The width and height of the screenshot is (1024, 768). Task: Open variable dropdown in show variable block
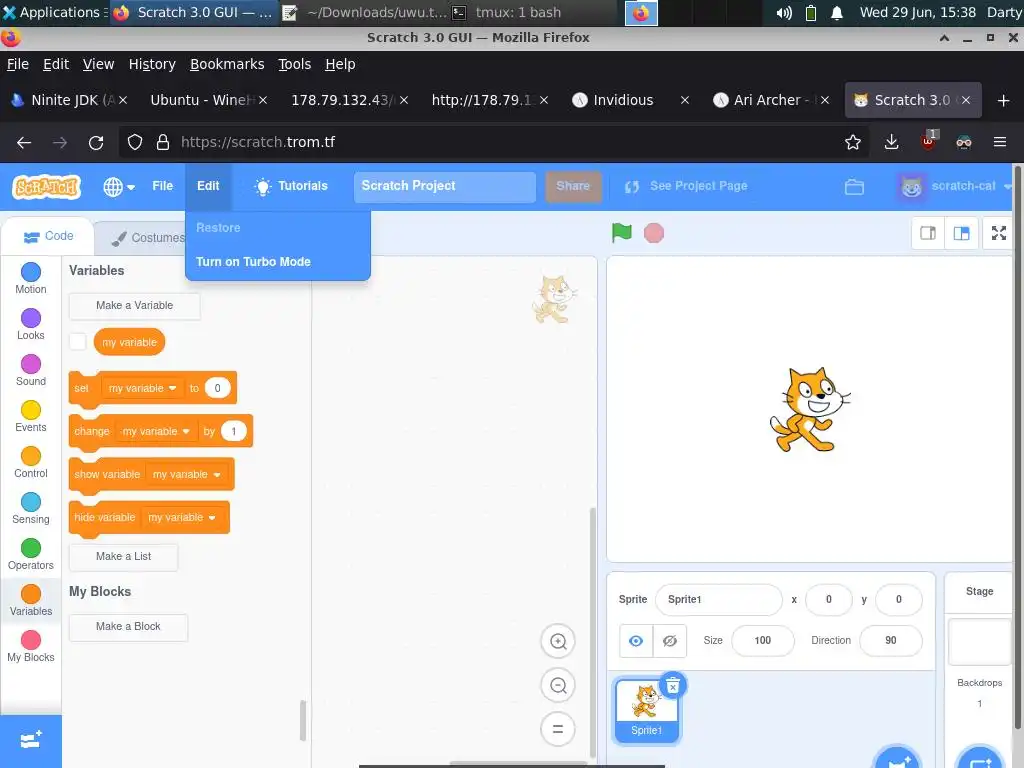point(186,474)
